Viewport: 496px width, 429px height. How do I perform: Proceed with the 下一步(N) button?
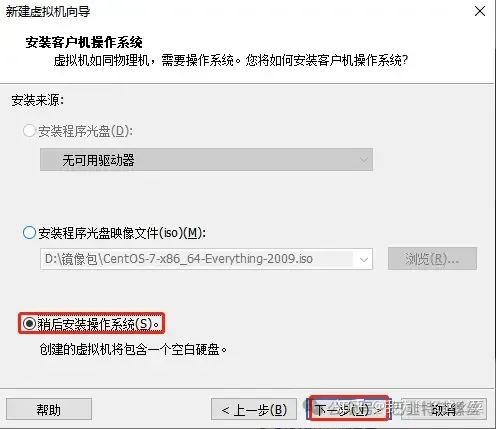point(349,409)
